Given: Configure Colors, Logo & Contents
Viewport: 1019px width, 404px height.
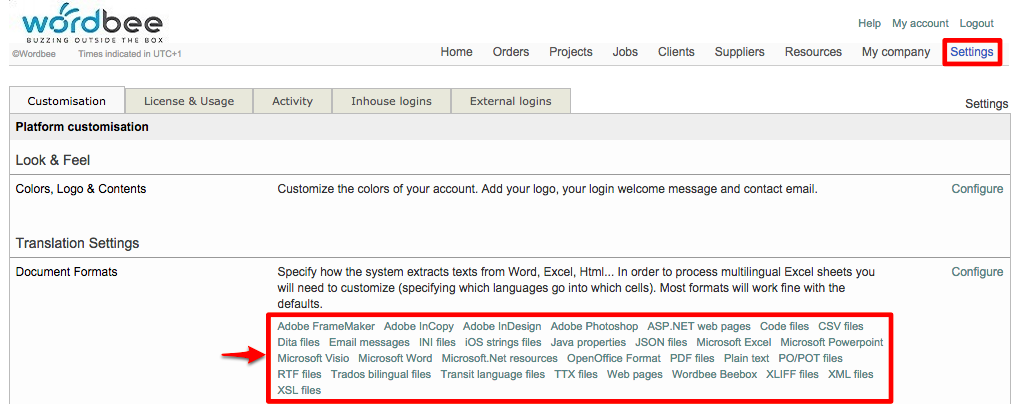Looking at the screenshot, I should pyautogui.click(x=976, y=189).
